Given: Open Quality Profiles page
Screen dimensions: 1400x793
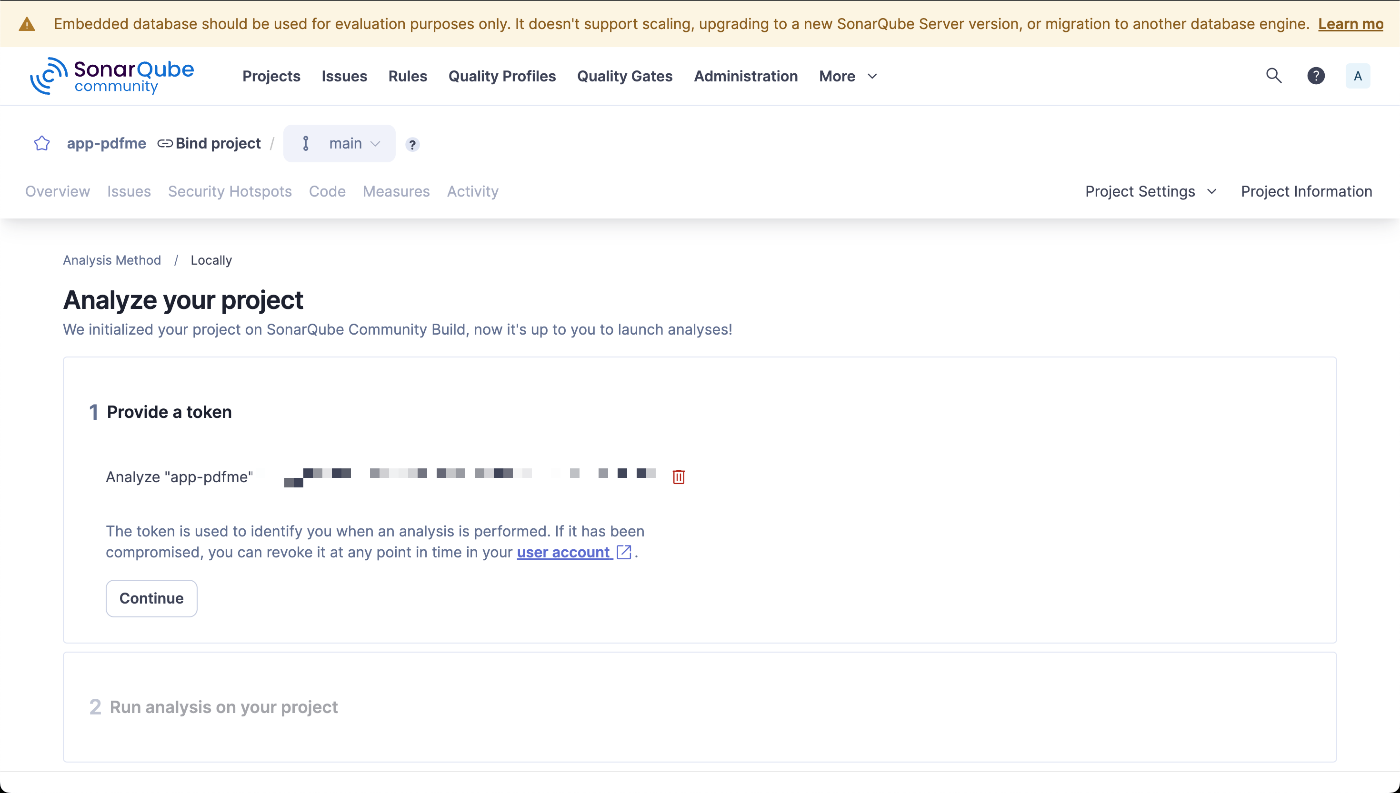Looking at the screenshot, I should coord(502,76).
